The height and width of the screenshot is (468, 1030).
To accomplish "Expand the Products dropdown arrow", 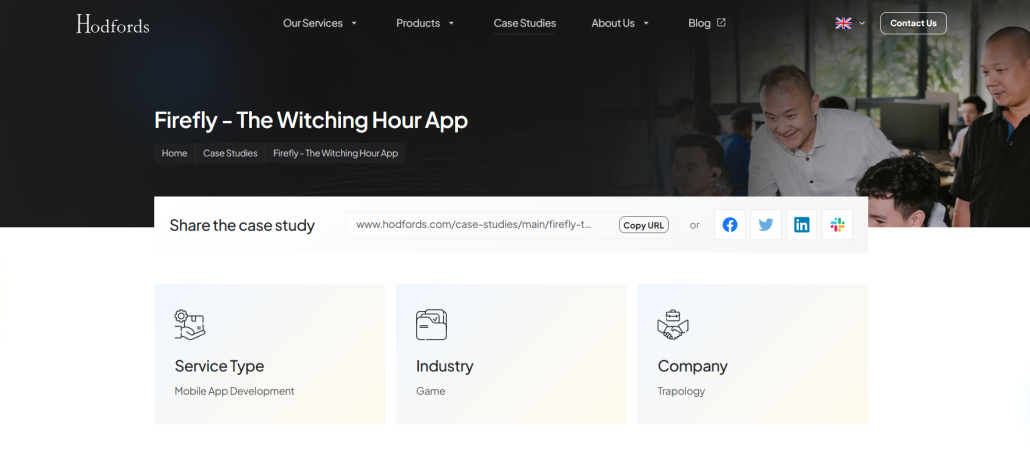I will pyautogui.click(x=451, y=23).
